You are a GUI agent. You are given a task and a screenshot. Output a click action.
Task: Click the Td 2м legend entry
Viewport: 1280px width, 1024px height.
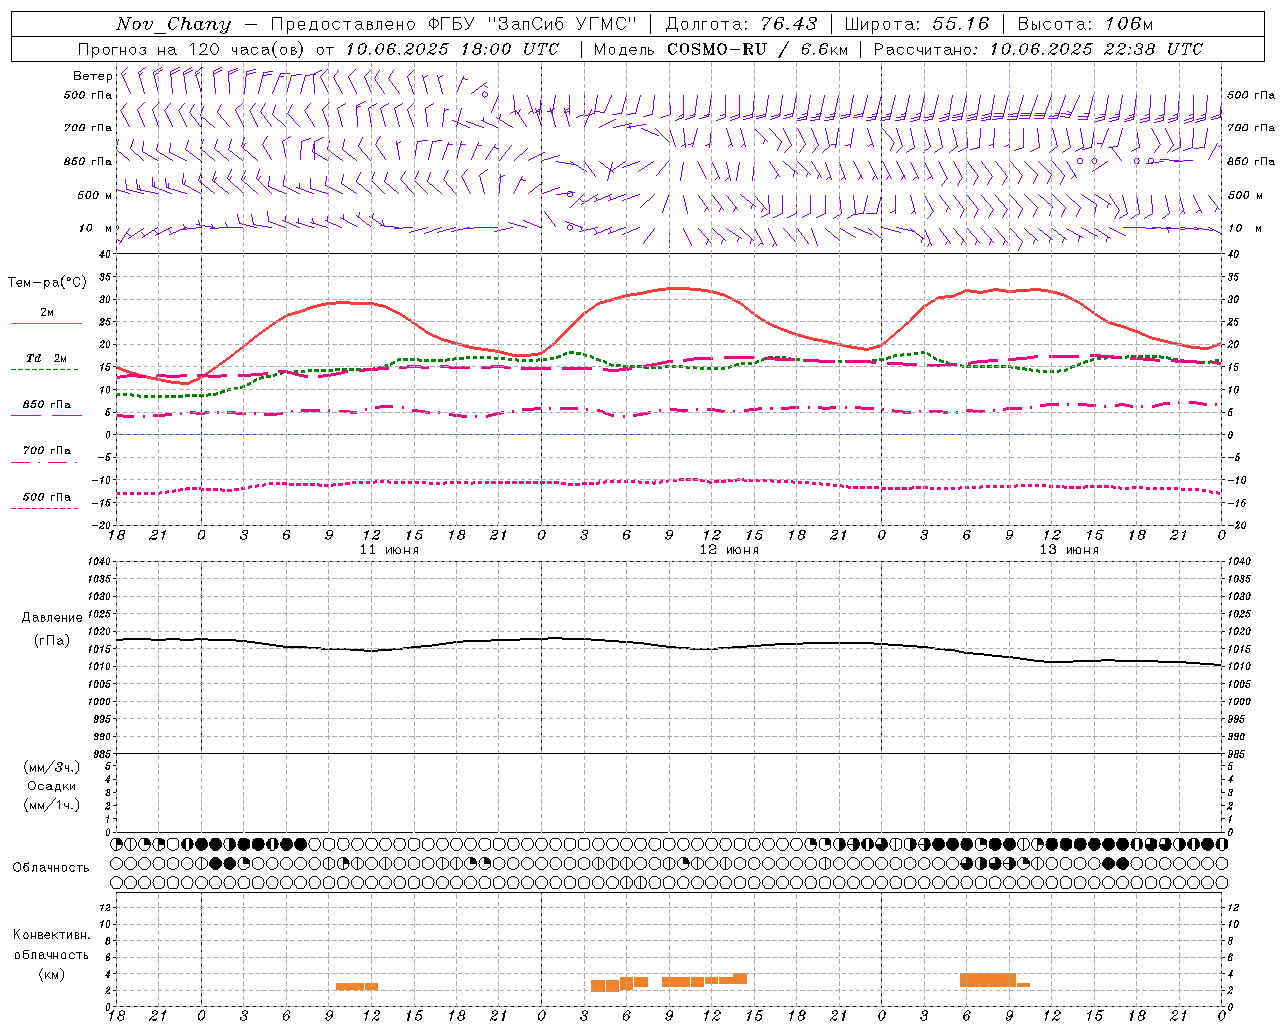pos(47,358)
